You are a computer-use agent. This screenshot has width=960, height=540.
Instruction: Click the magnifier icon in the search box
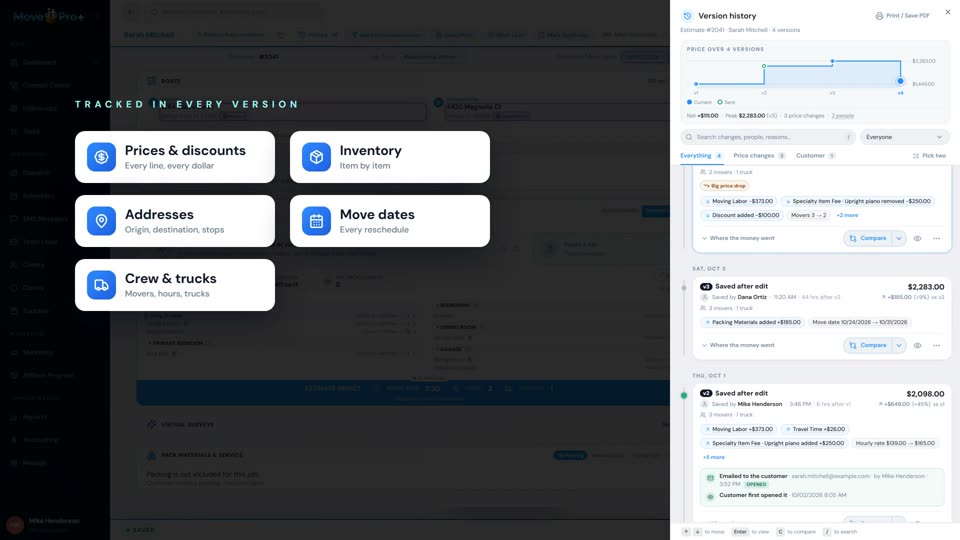click(x=689, y=137)
